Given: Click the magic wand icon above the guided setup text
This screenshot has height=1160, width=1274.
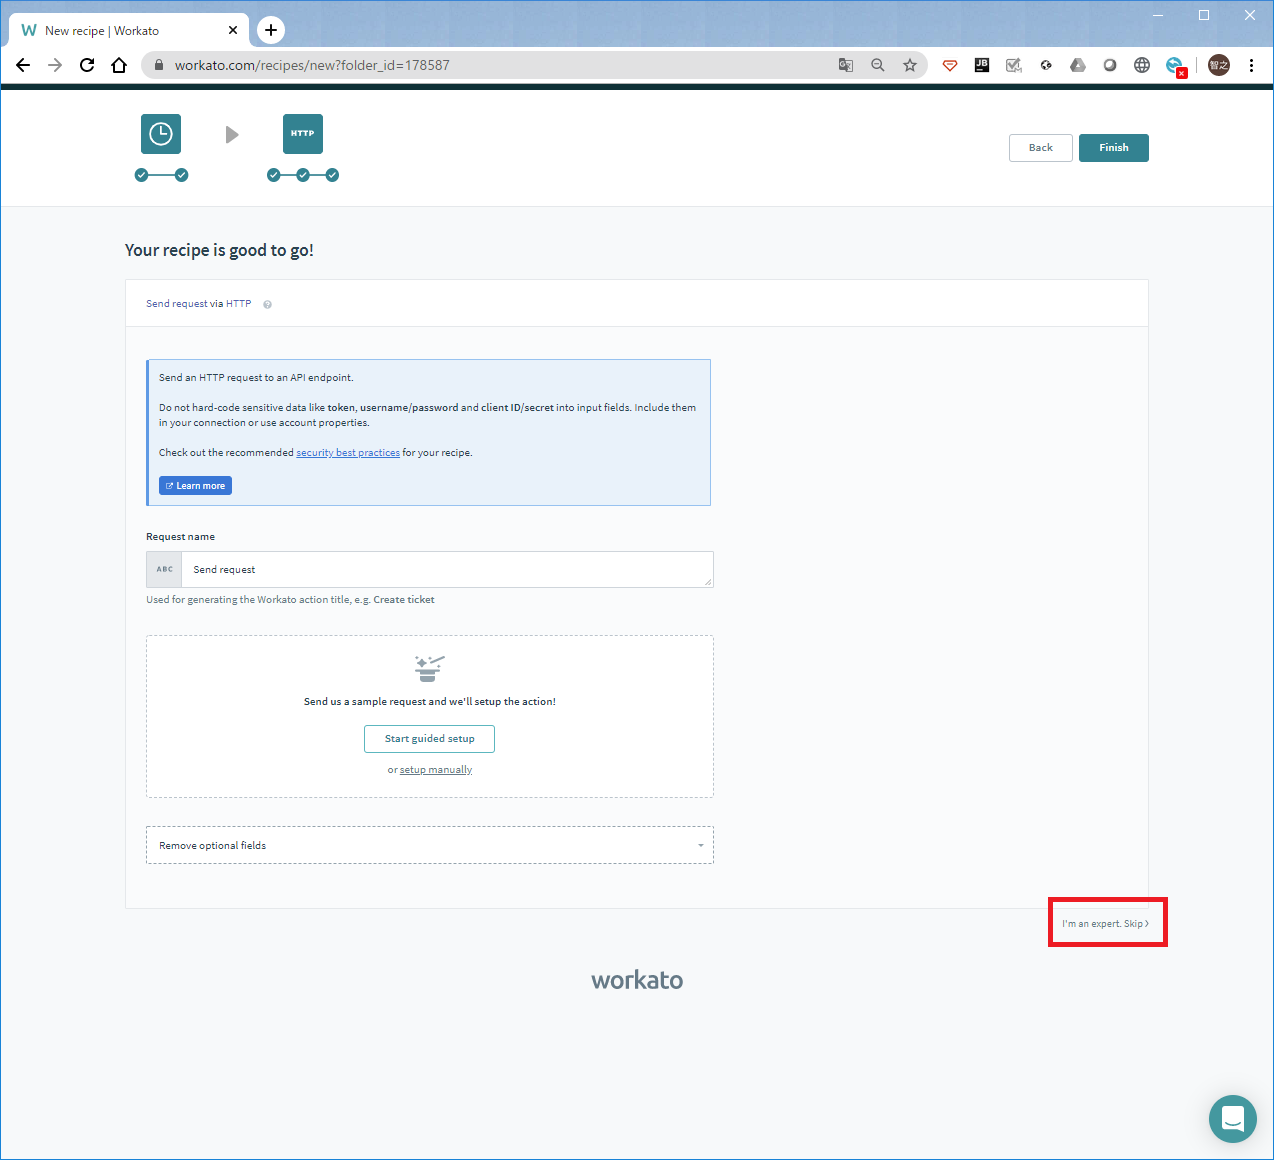Looking at the screenshot, I should point(429,668).
